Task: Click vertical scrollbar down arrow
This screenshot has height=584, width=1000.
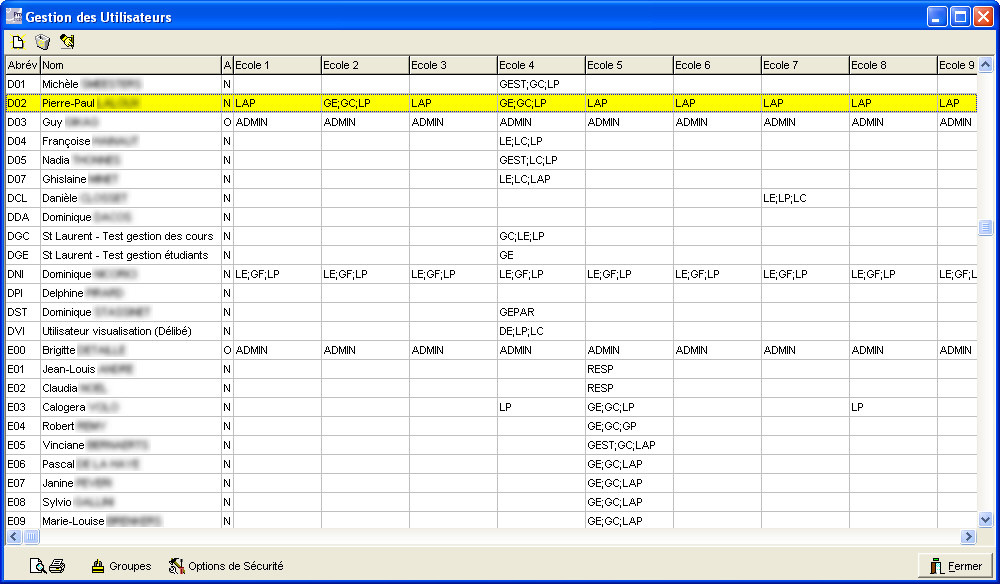Action: (985, 520)
